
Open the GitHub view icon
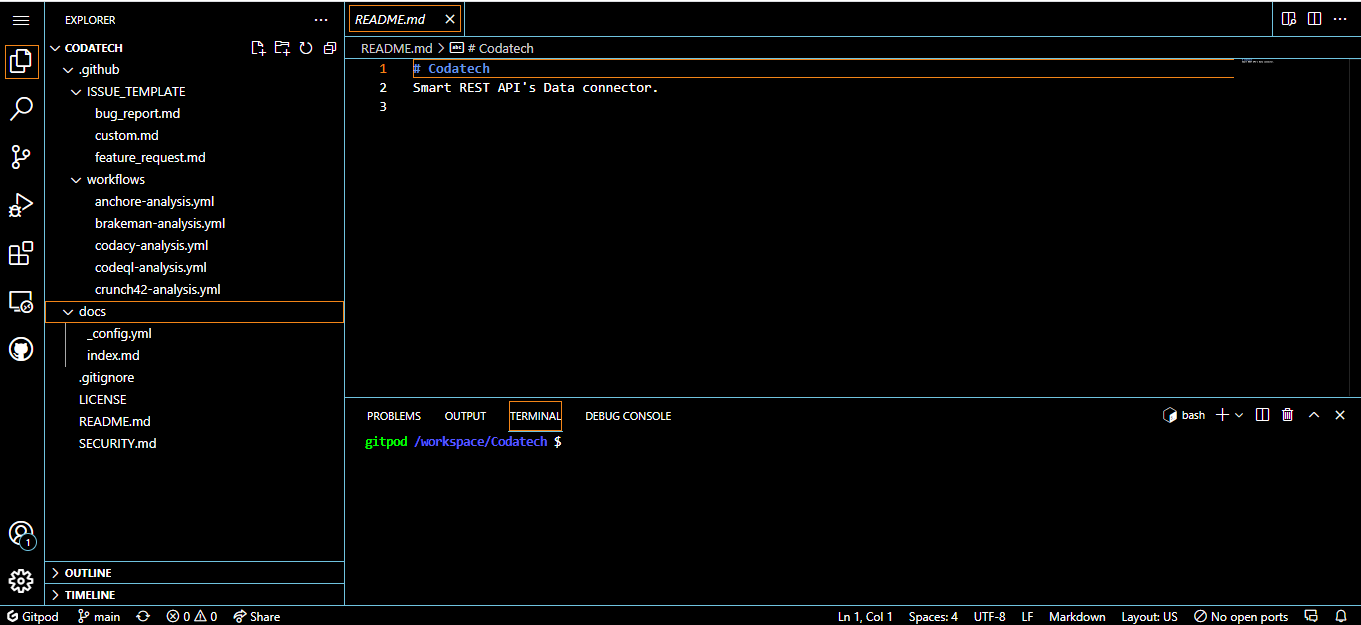[21, 349]
